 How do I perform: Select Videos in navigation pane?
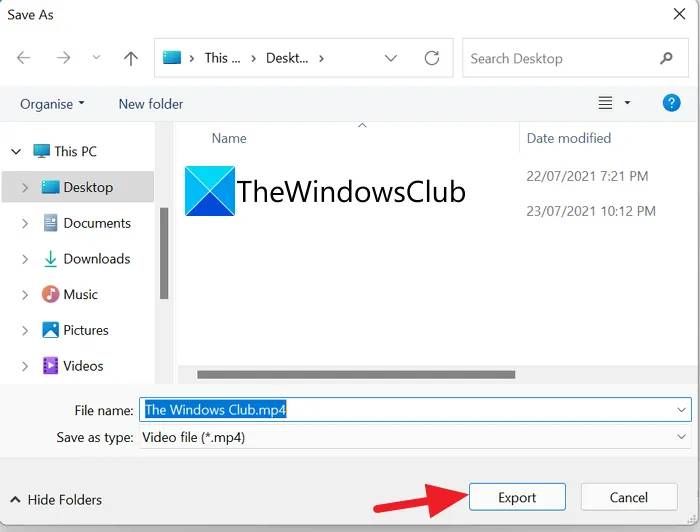(83, 366)
